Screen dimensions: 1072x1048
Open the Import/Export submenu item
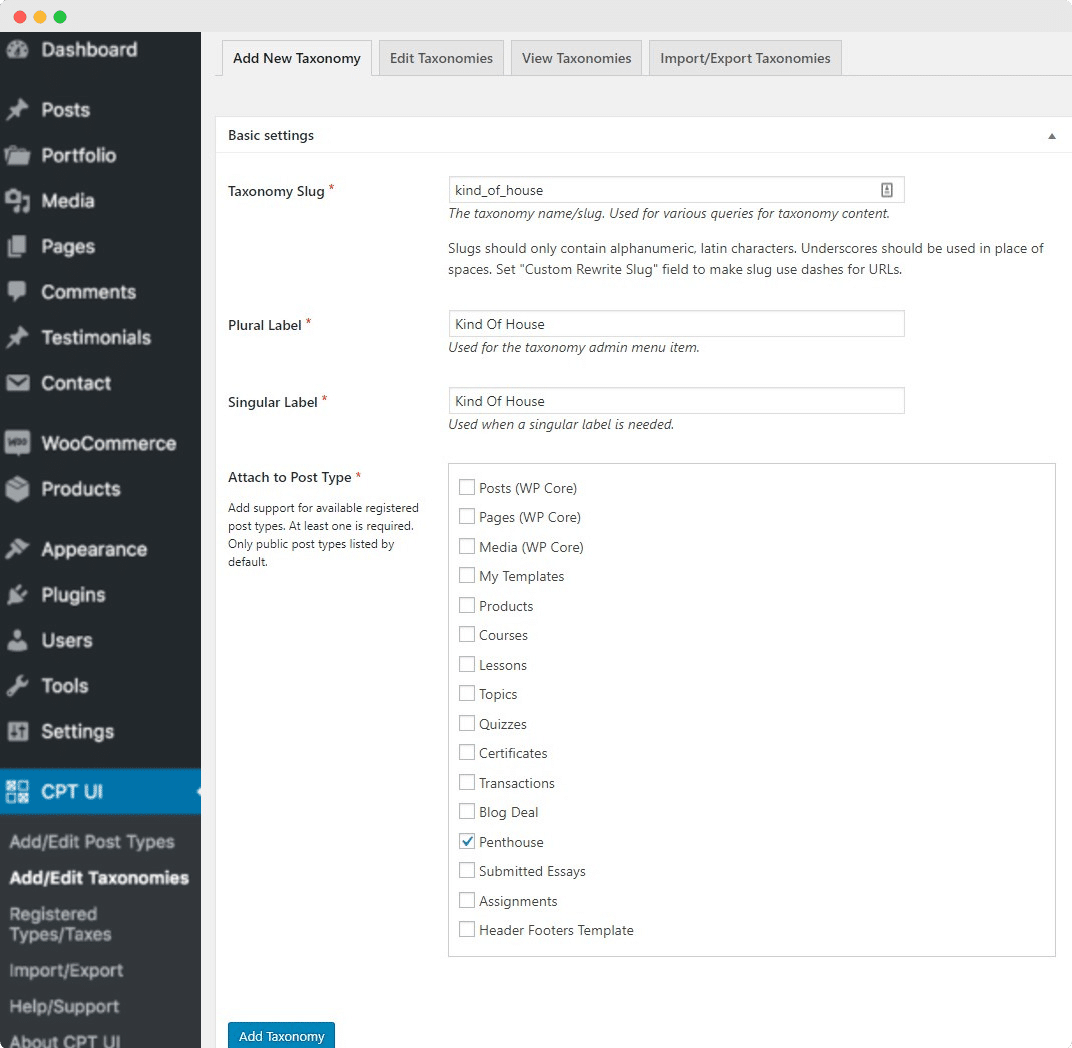point(66,970)
